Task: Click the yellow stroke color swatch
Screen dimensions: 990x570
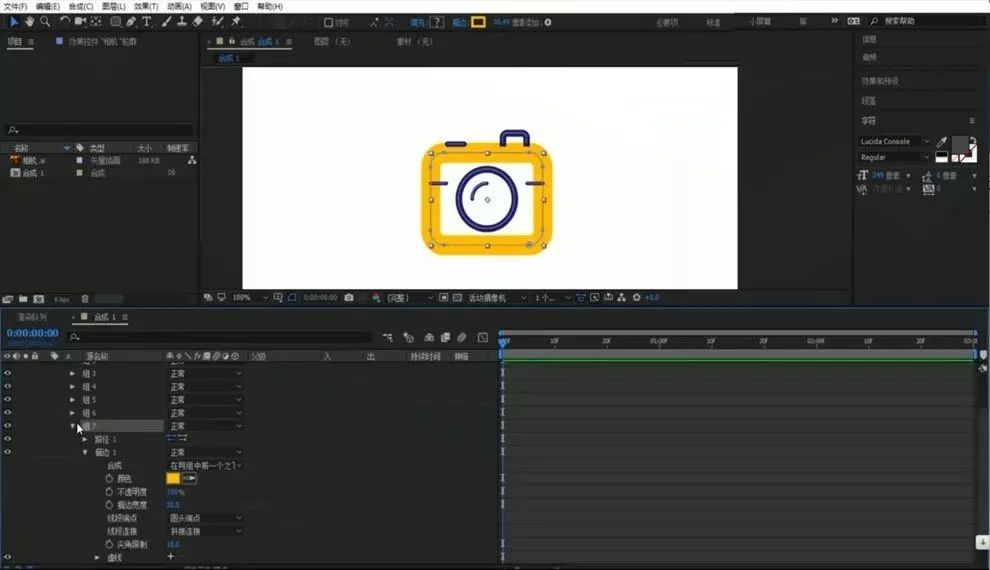Action: tap(173, 478)
